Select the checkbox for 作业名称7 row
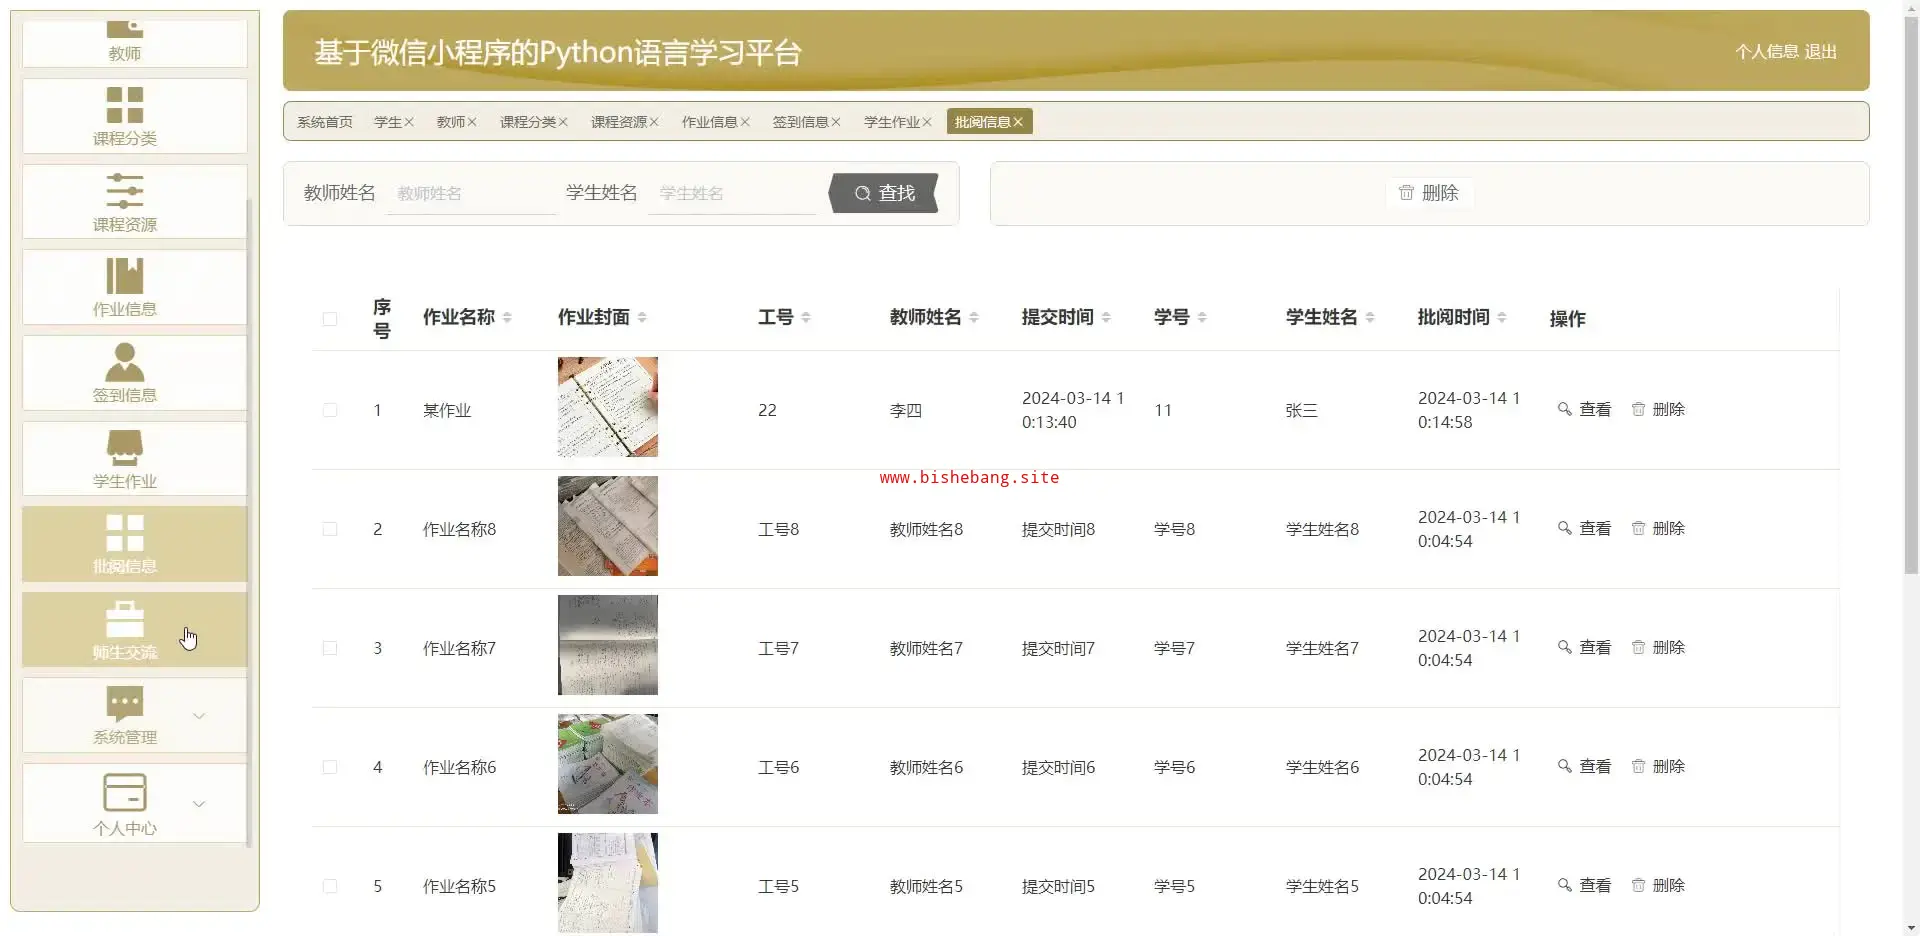This screenshot has width=1920, height=936. pos(330,648)
